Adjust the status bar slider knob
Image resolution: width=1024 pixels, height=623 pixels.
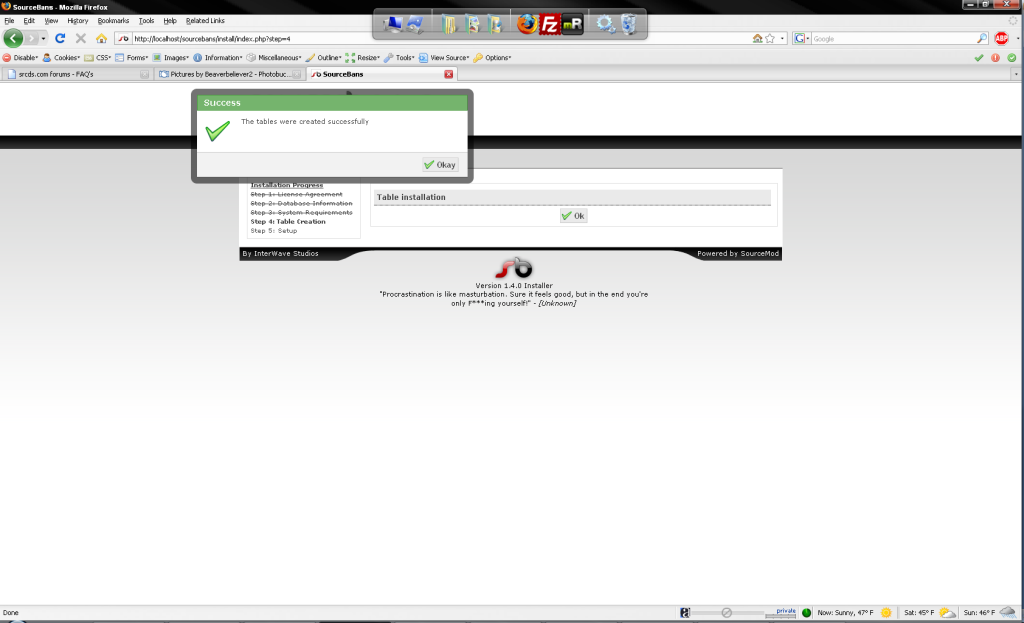pyautogui.click(x=726, y=613)
